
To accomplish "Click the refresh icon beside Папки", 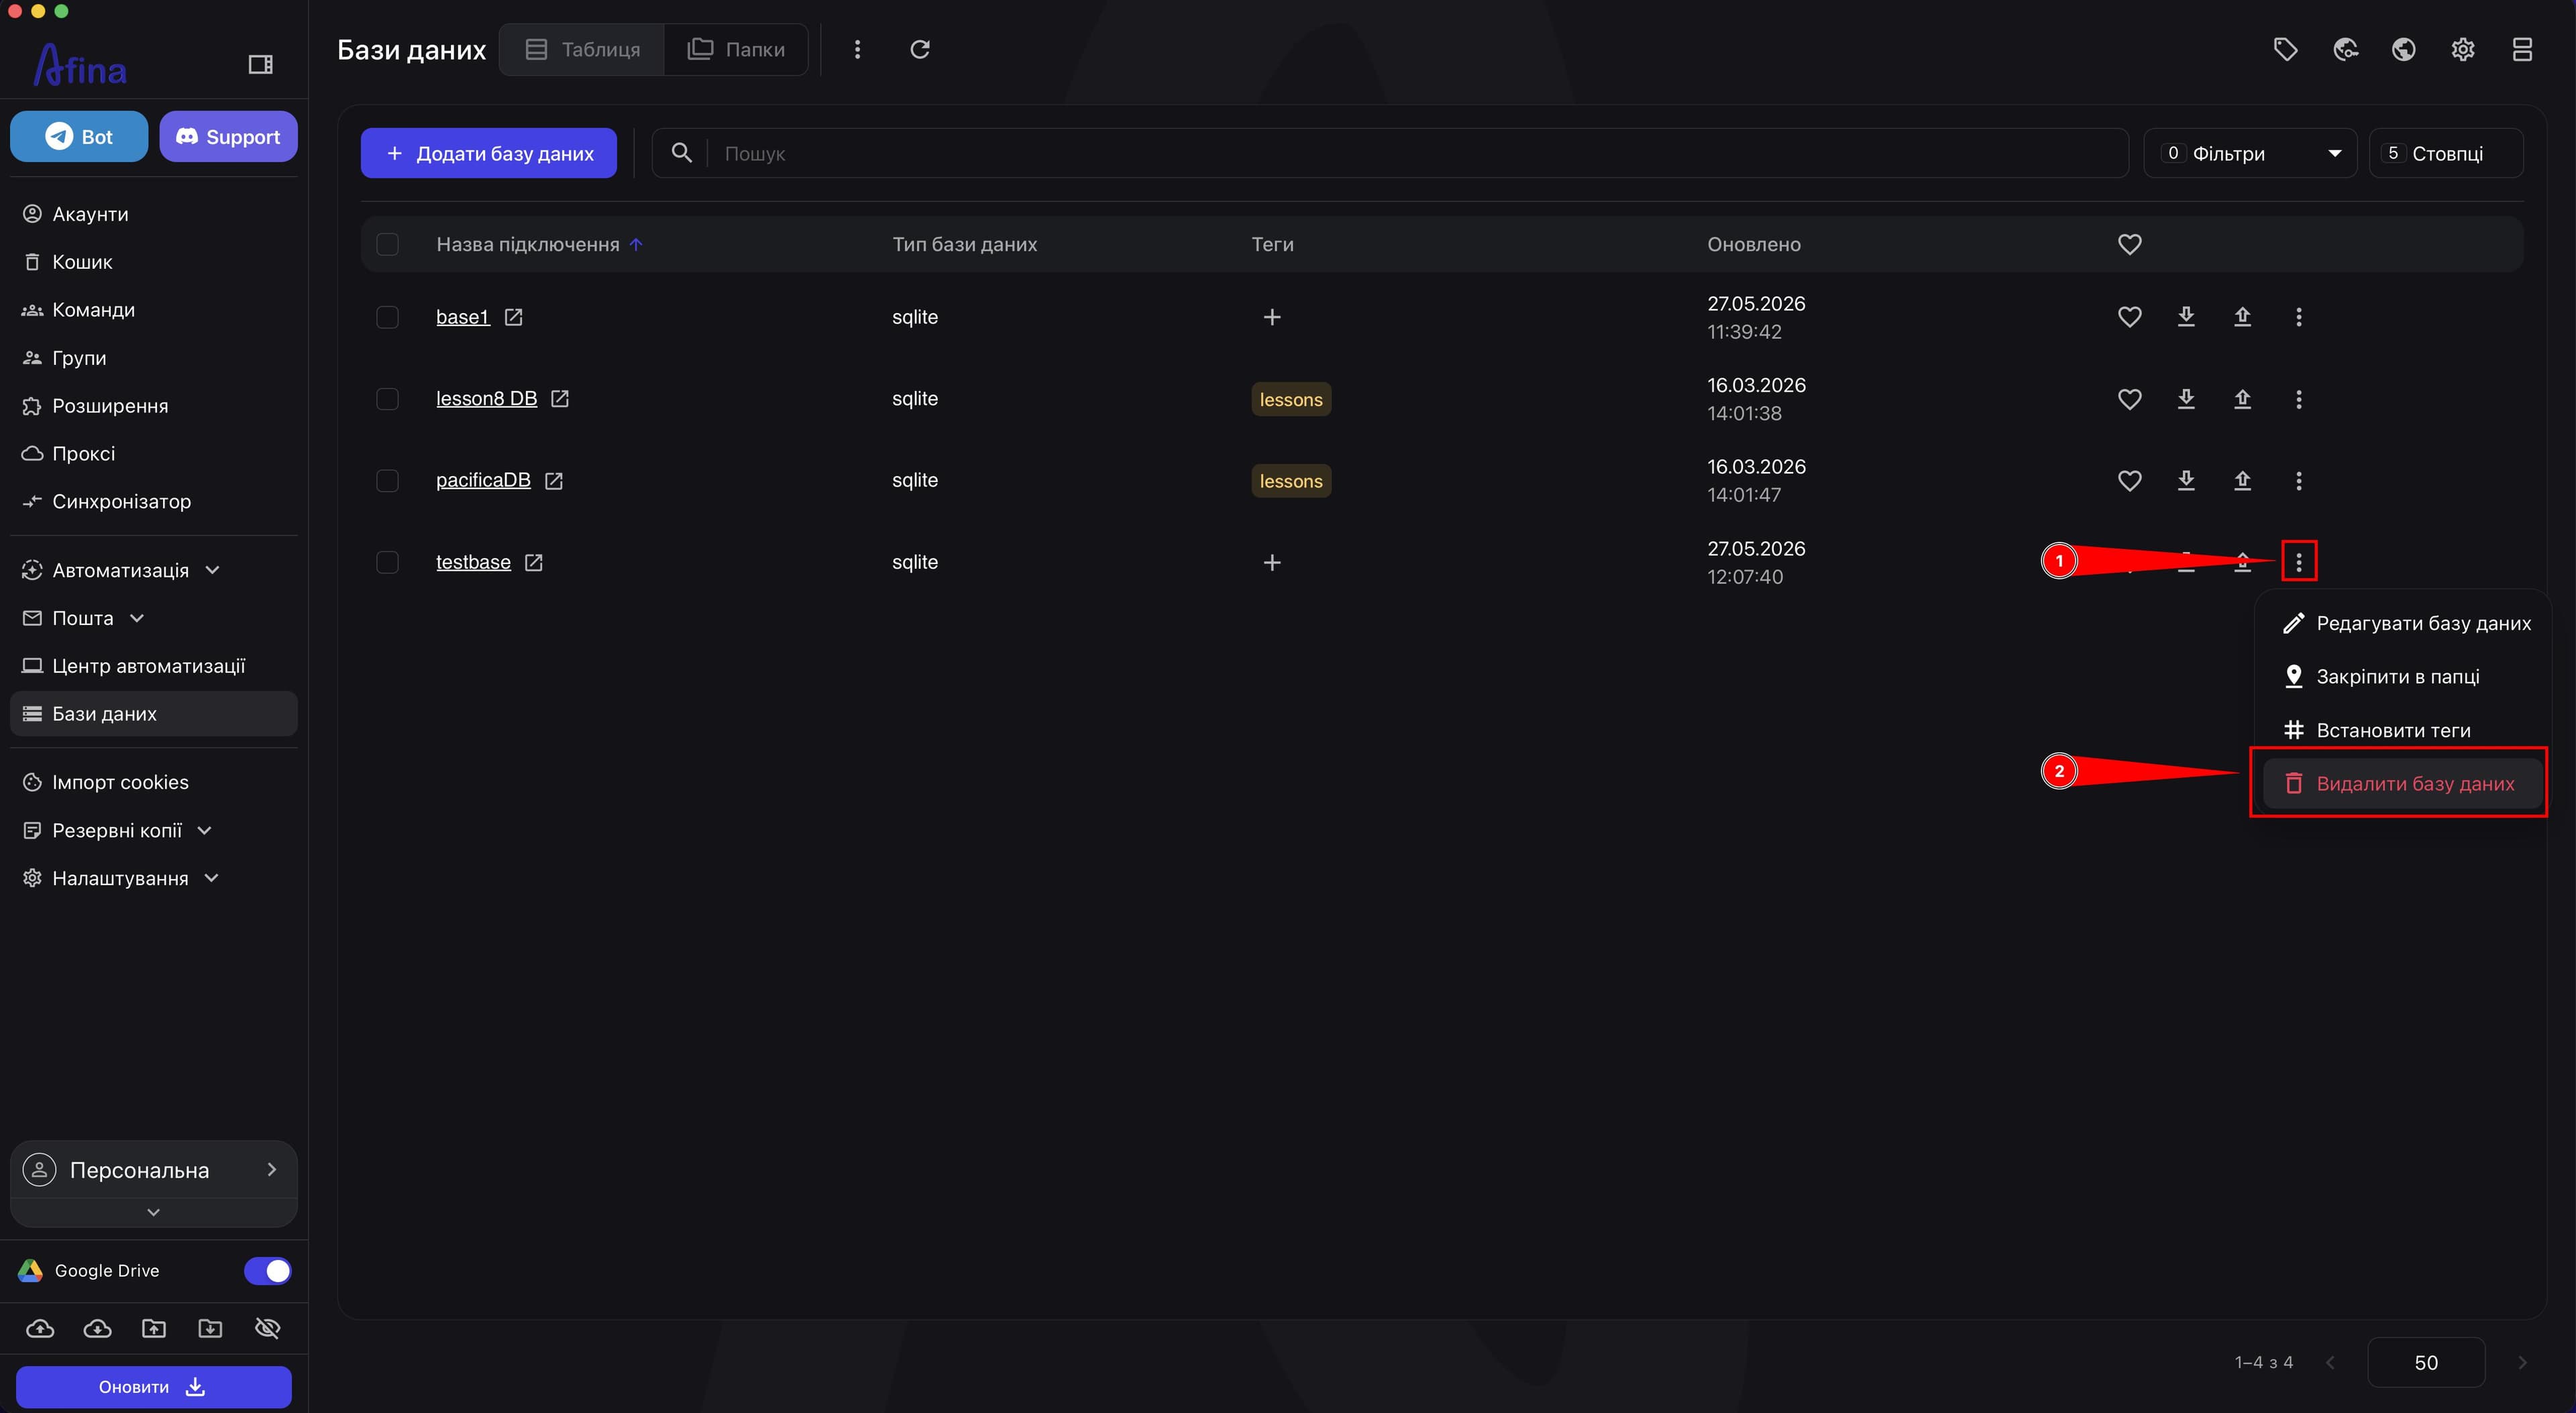I will [x=920, y=49].
